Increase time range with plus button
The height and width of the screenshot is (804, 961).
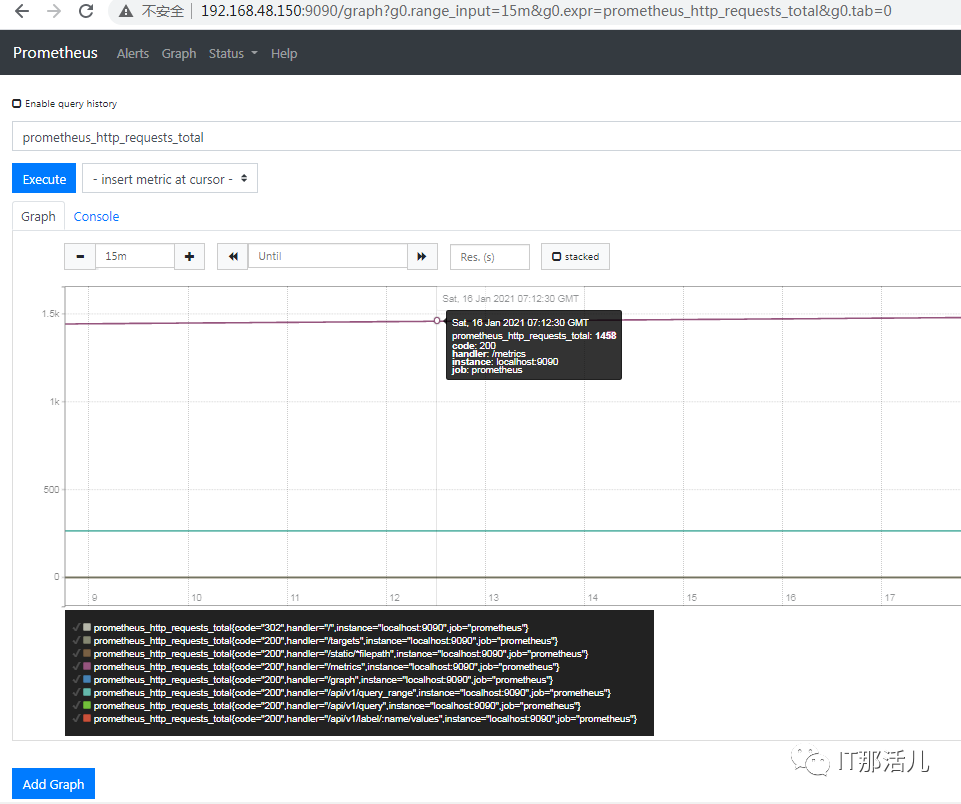(189, 256)
